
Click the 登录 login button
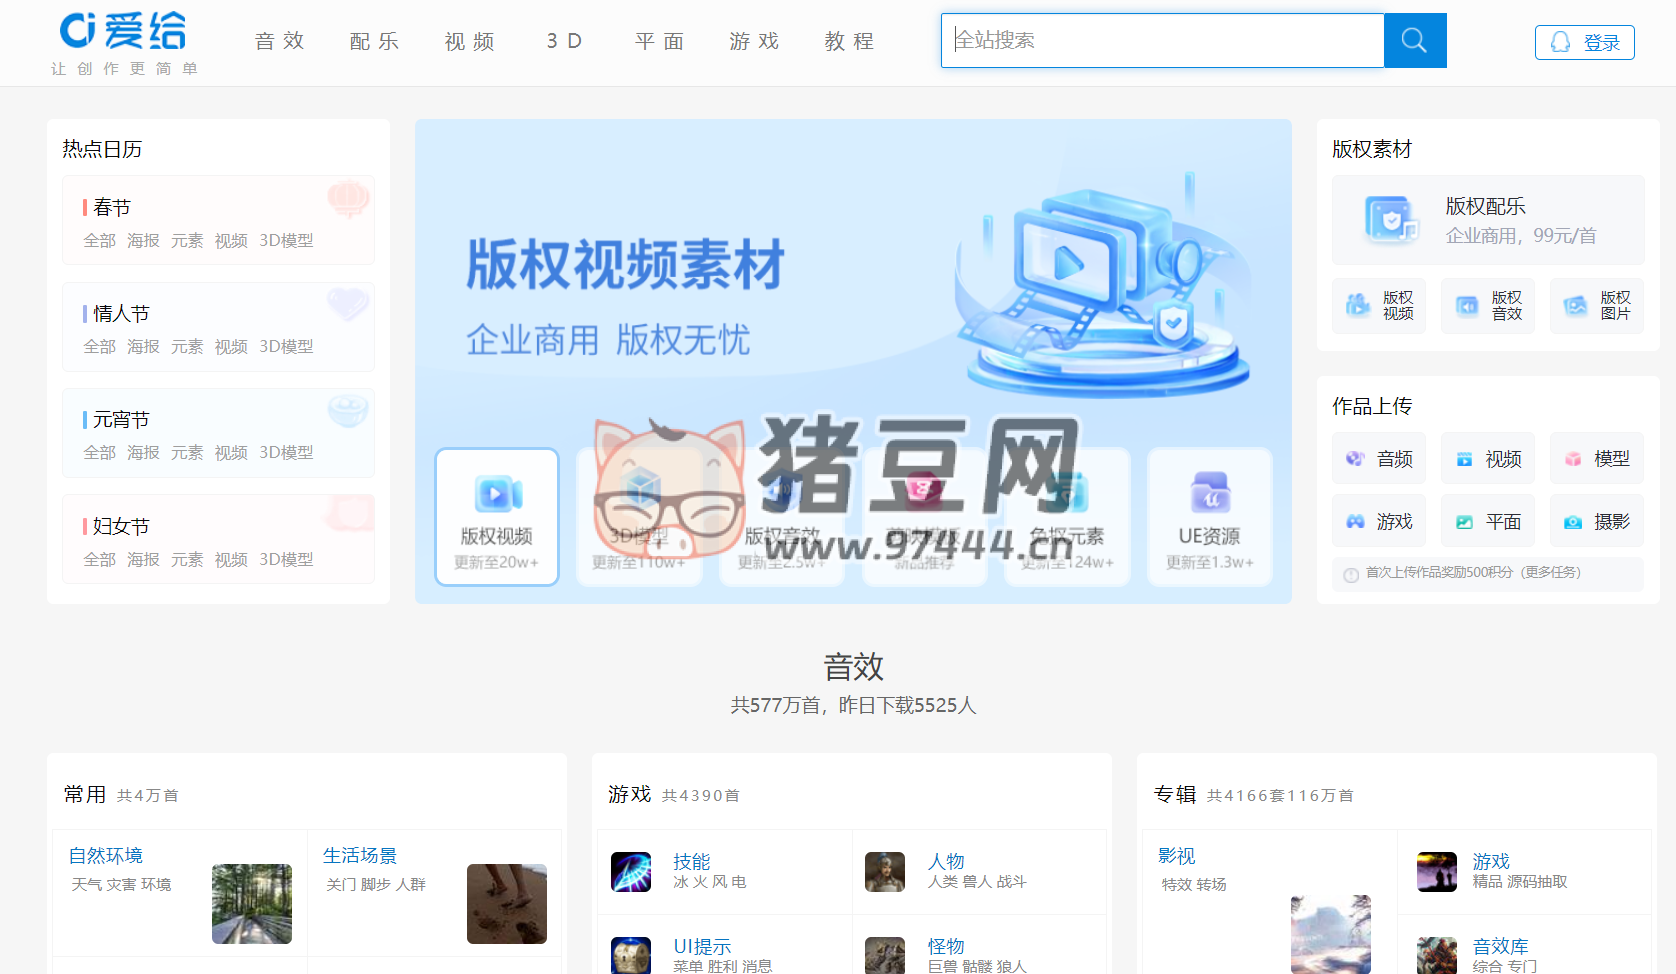[1584, 42]
